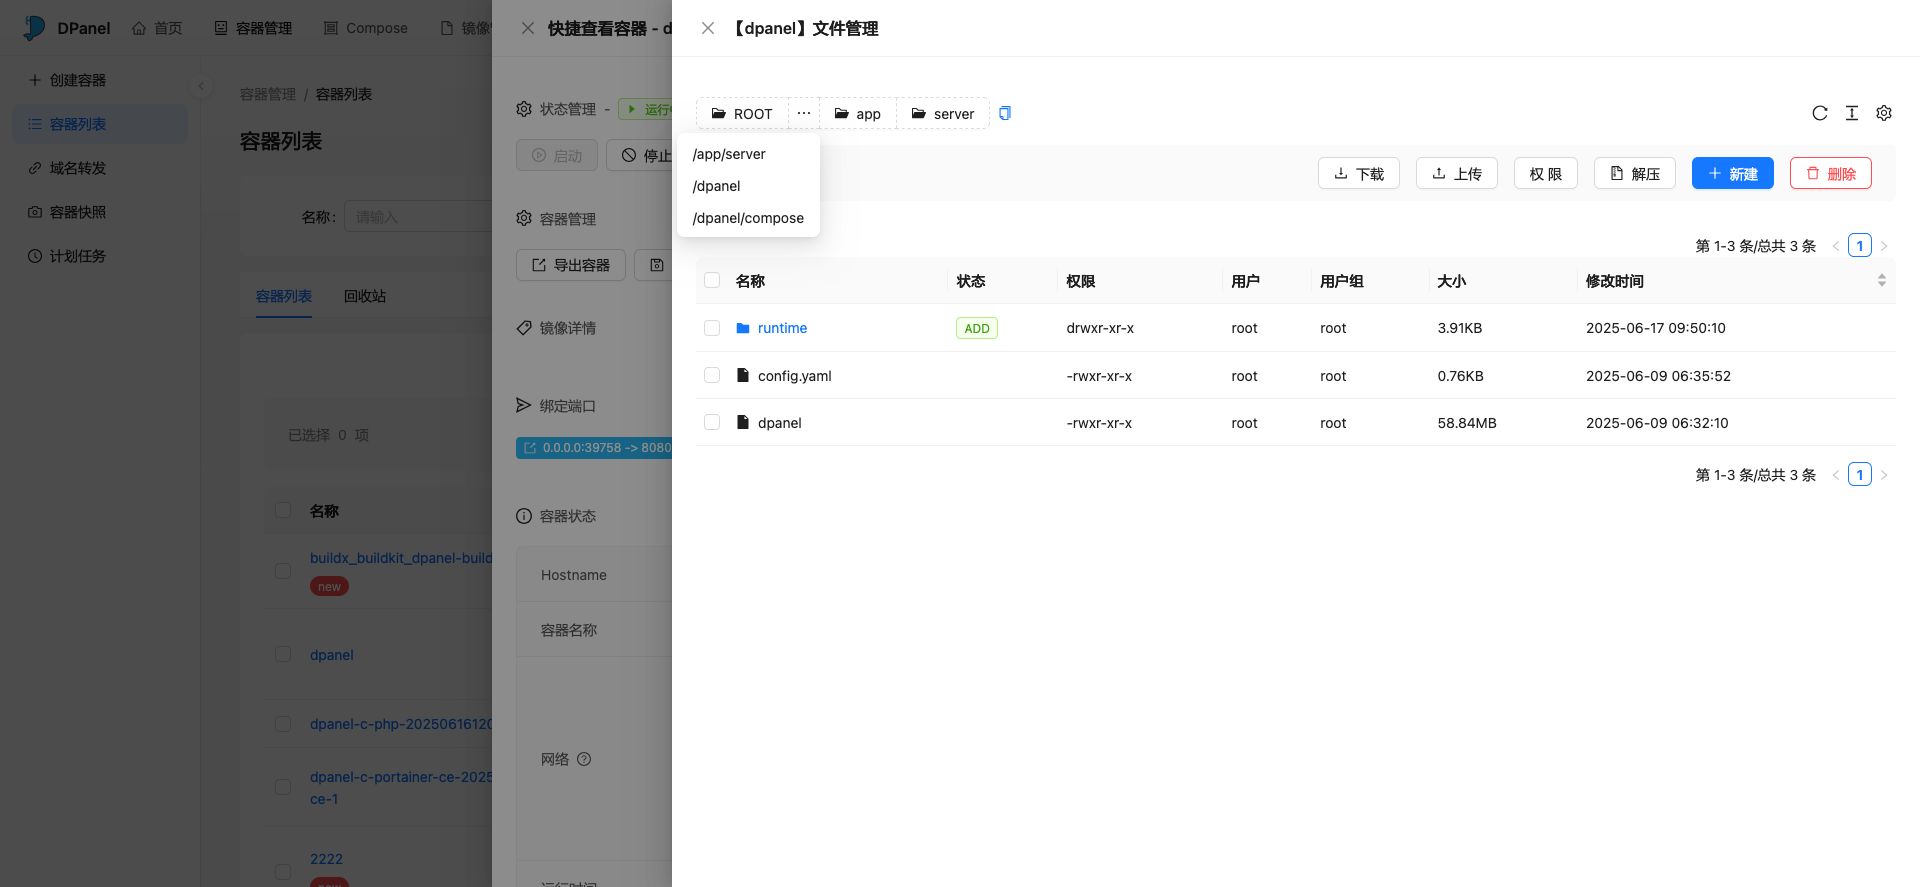The height and width of the screenshot is (887, 1920).
Task: Click the 解压 extract button
Action: [x=1634, y=173]
